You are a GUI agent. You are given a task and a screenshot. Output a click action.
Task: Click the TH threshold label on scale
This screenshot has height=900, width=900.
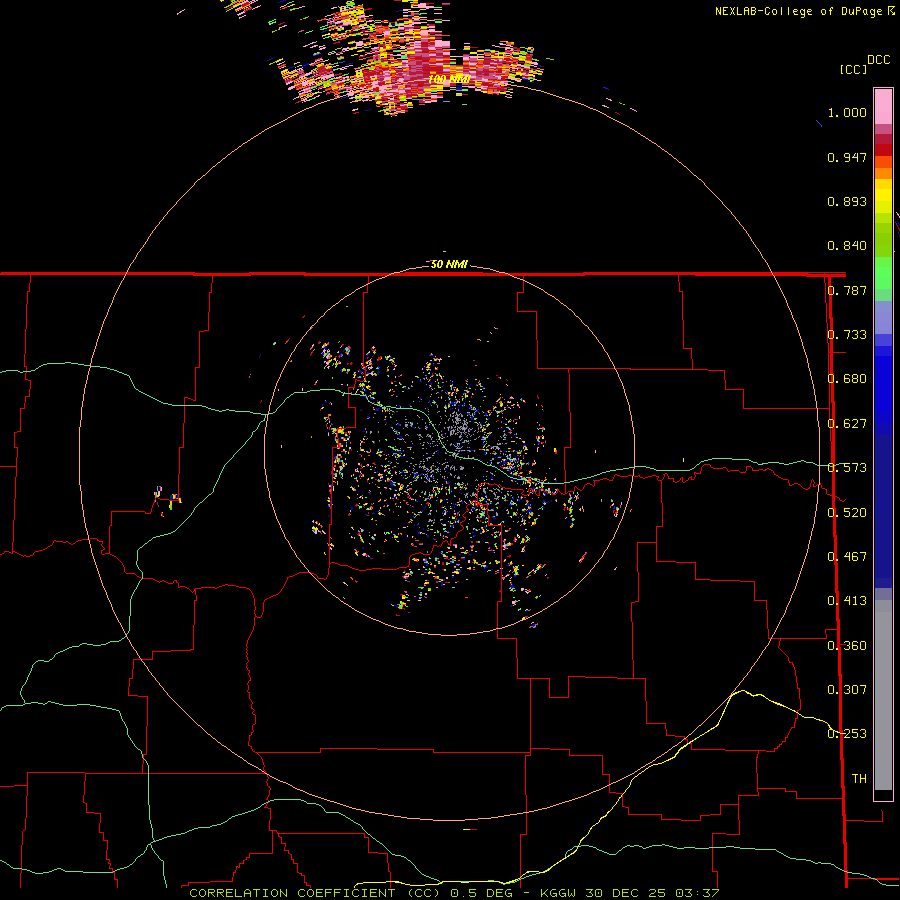click(859, 779)
